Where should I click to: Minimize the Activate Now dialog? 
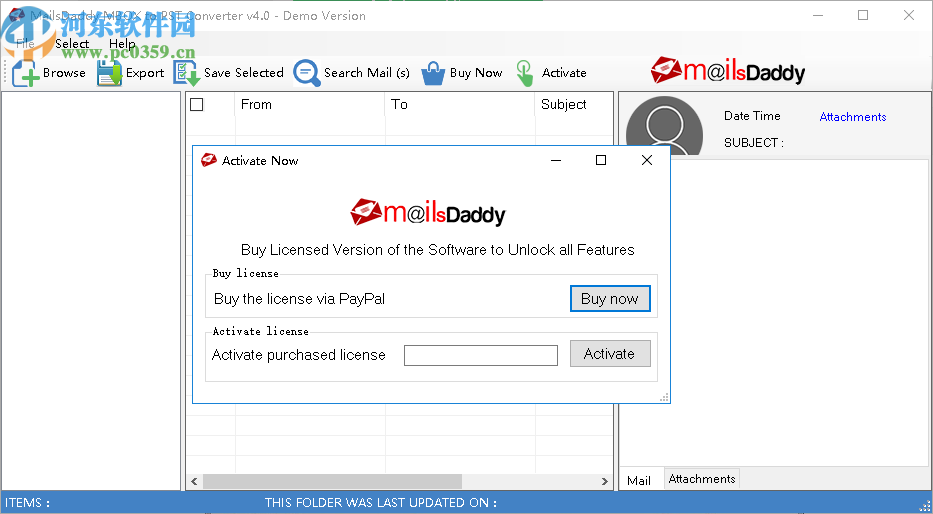point(556,160)
